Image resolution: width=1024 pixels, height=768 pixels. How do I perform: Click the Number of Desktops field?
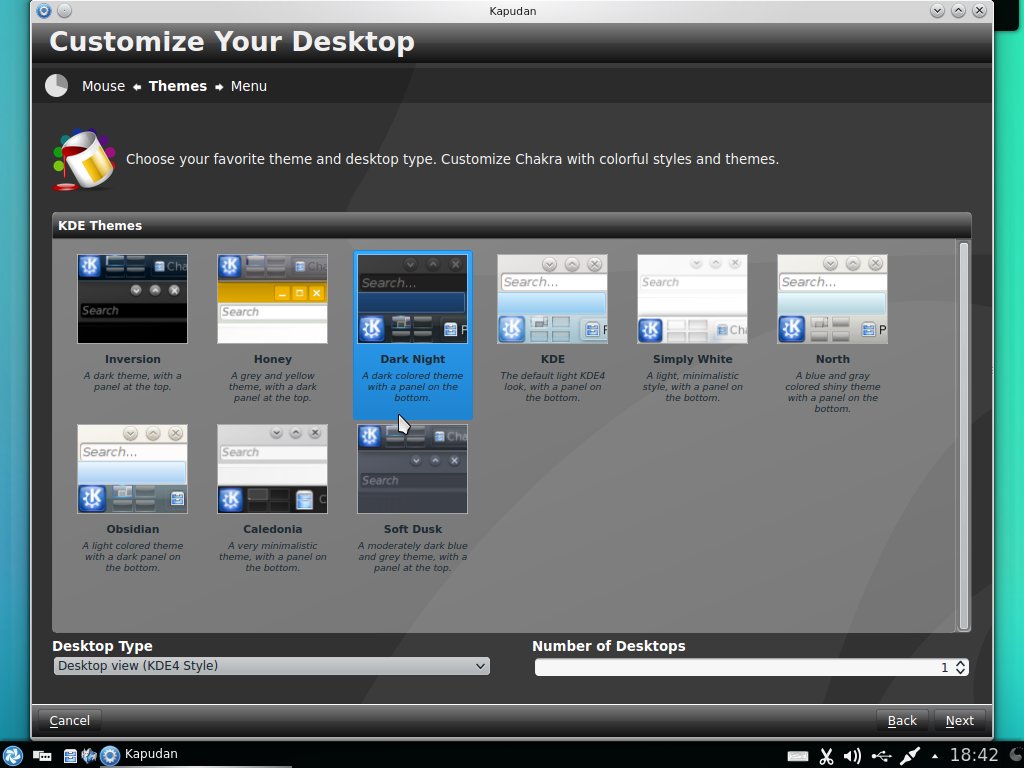(751, 667)
